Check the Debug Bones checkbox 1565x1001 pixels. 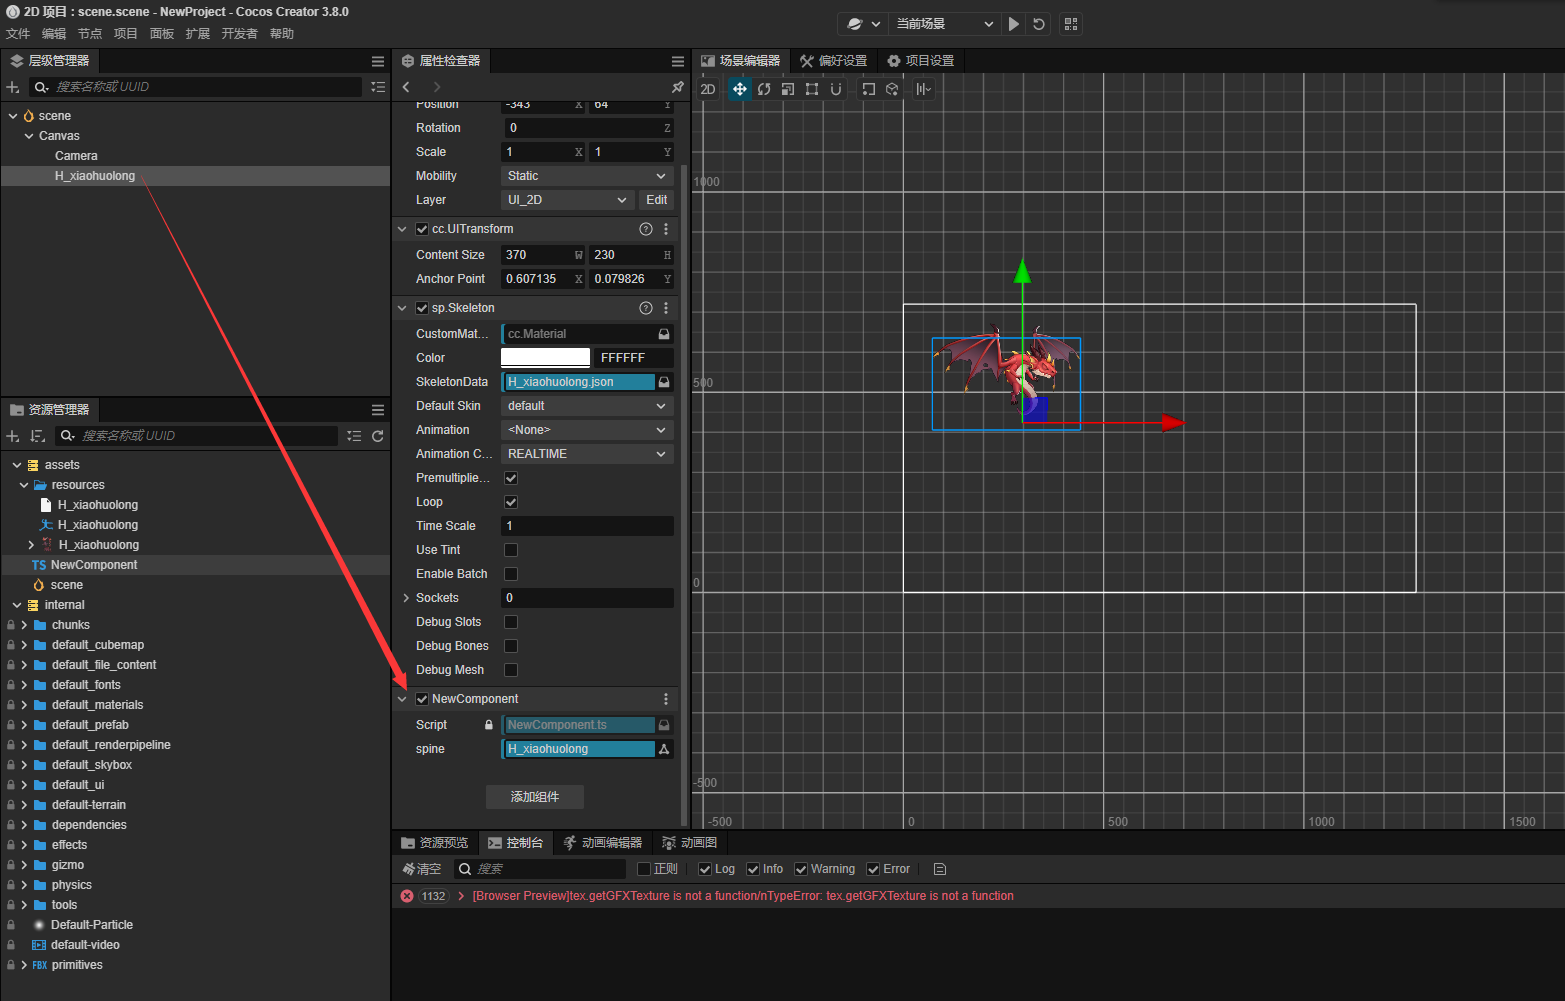point(511,646)
